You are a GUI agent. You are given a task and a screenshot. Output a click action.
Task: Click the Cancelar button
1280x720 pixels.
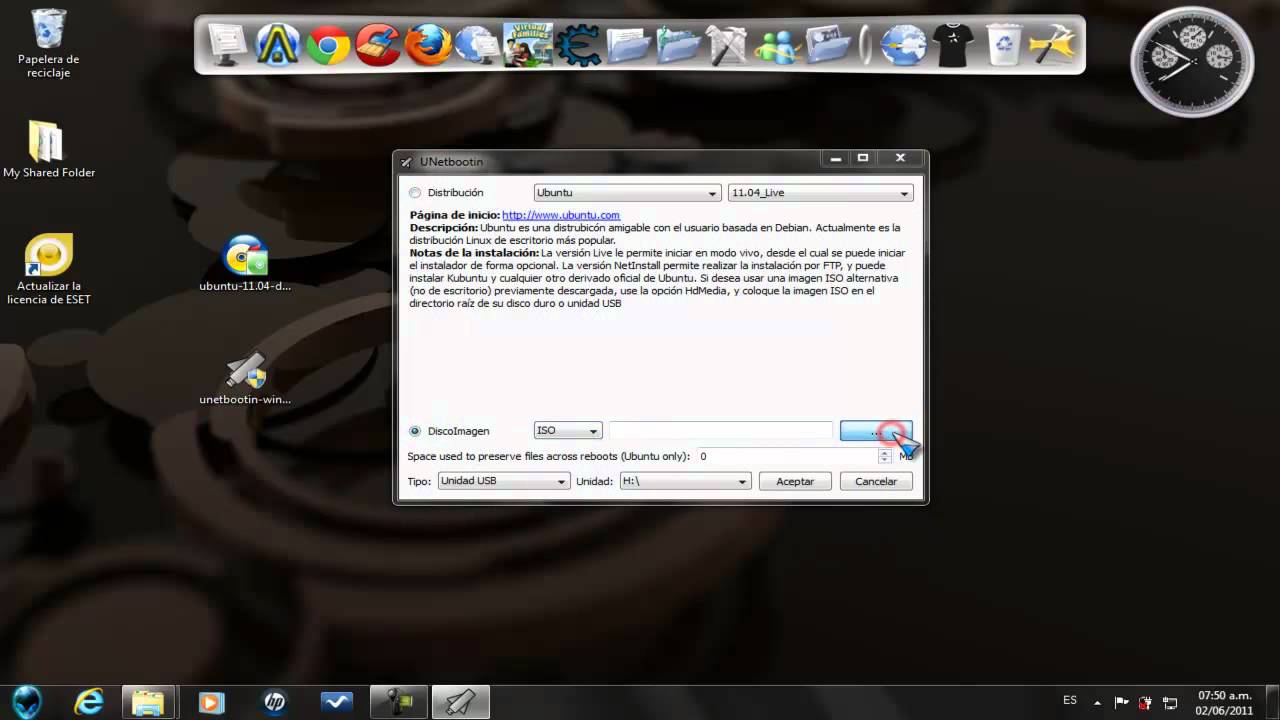(876, 481)
